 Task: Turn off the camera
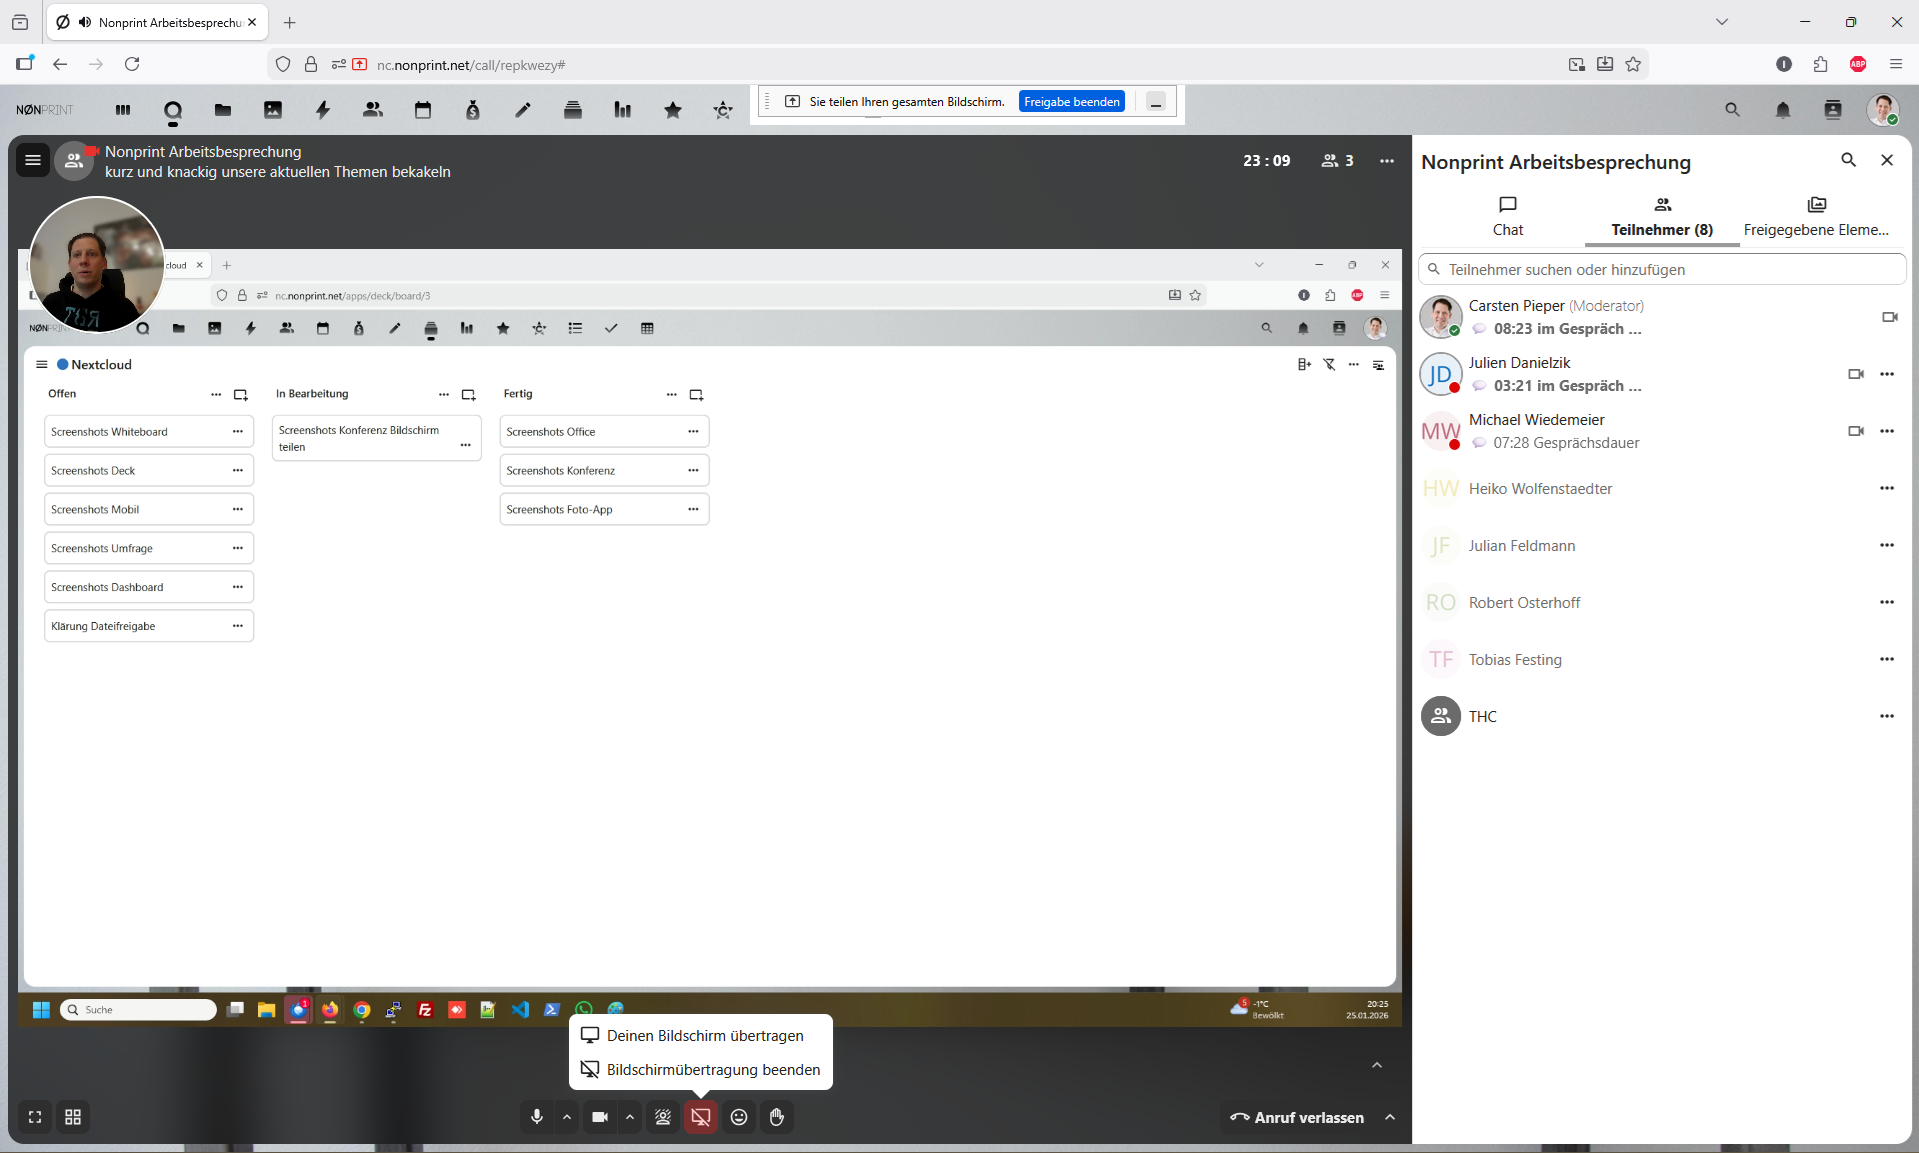(600, 1117)
